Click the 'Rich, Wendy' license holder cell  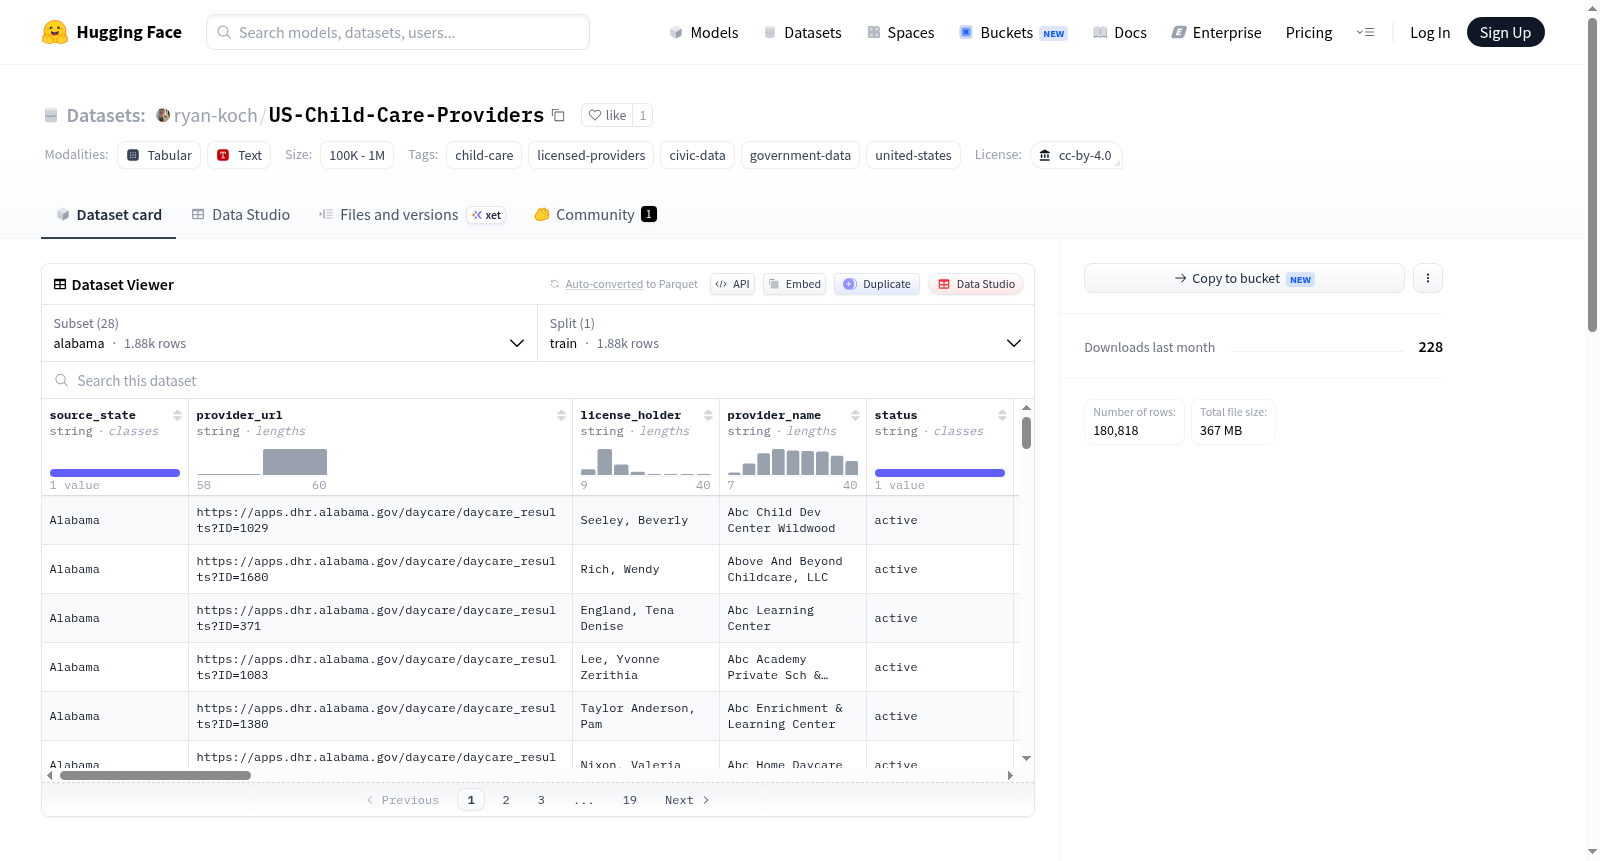tap(646, 569)
